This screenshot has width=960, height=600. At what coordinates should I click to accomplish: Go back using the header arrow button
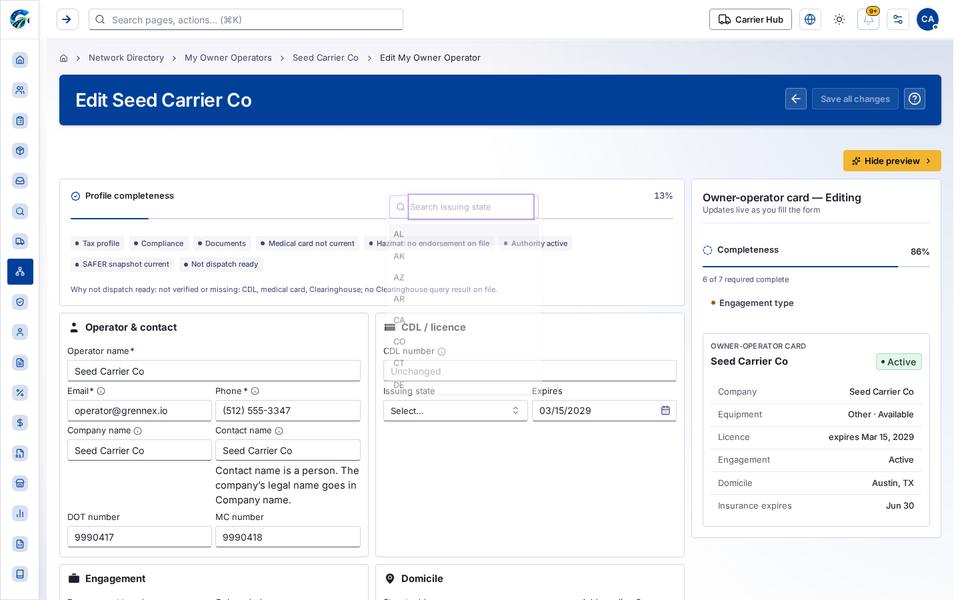(x=796, y=99)
